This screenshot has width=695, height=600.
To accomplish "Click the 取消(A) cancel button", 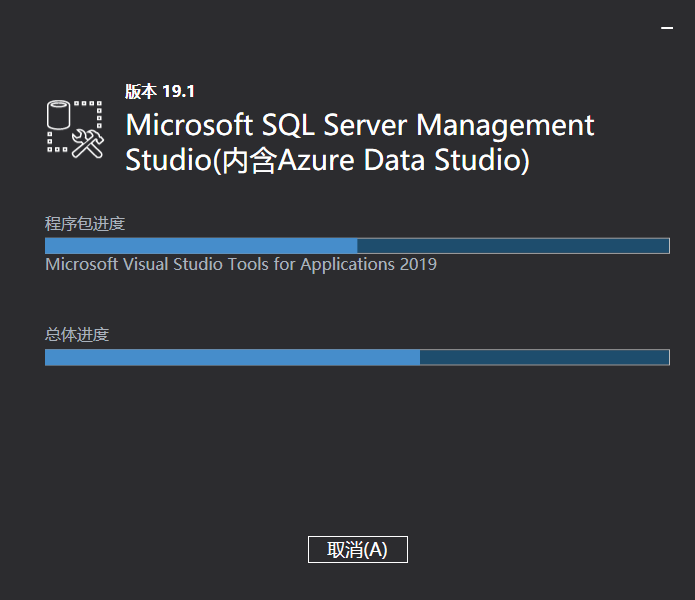I will tap(358, 549).
